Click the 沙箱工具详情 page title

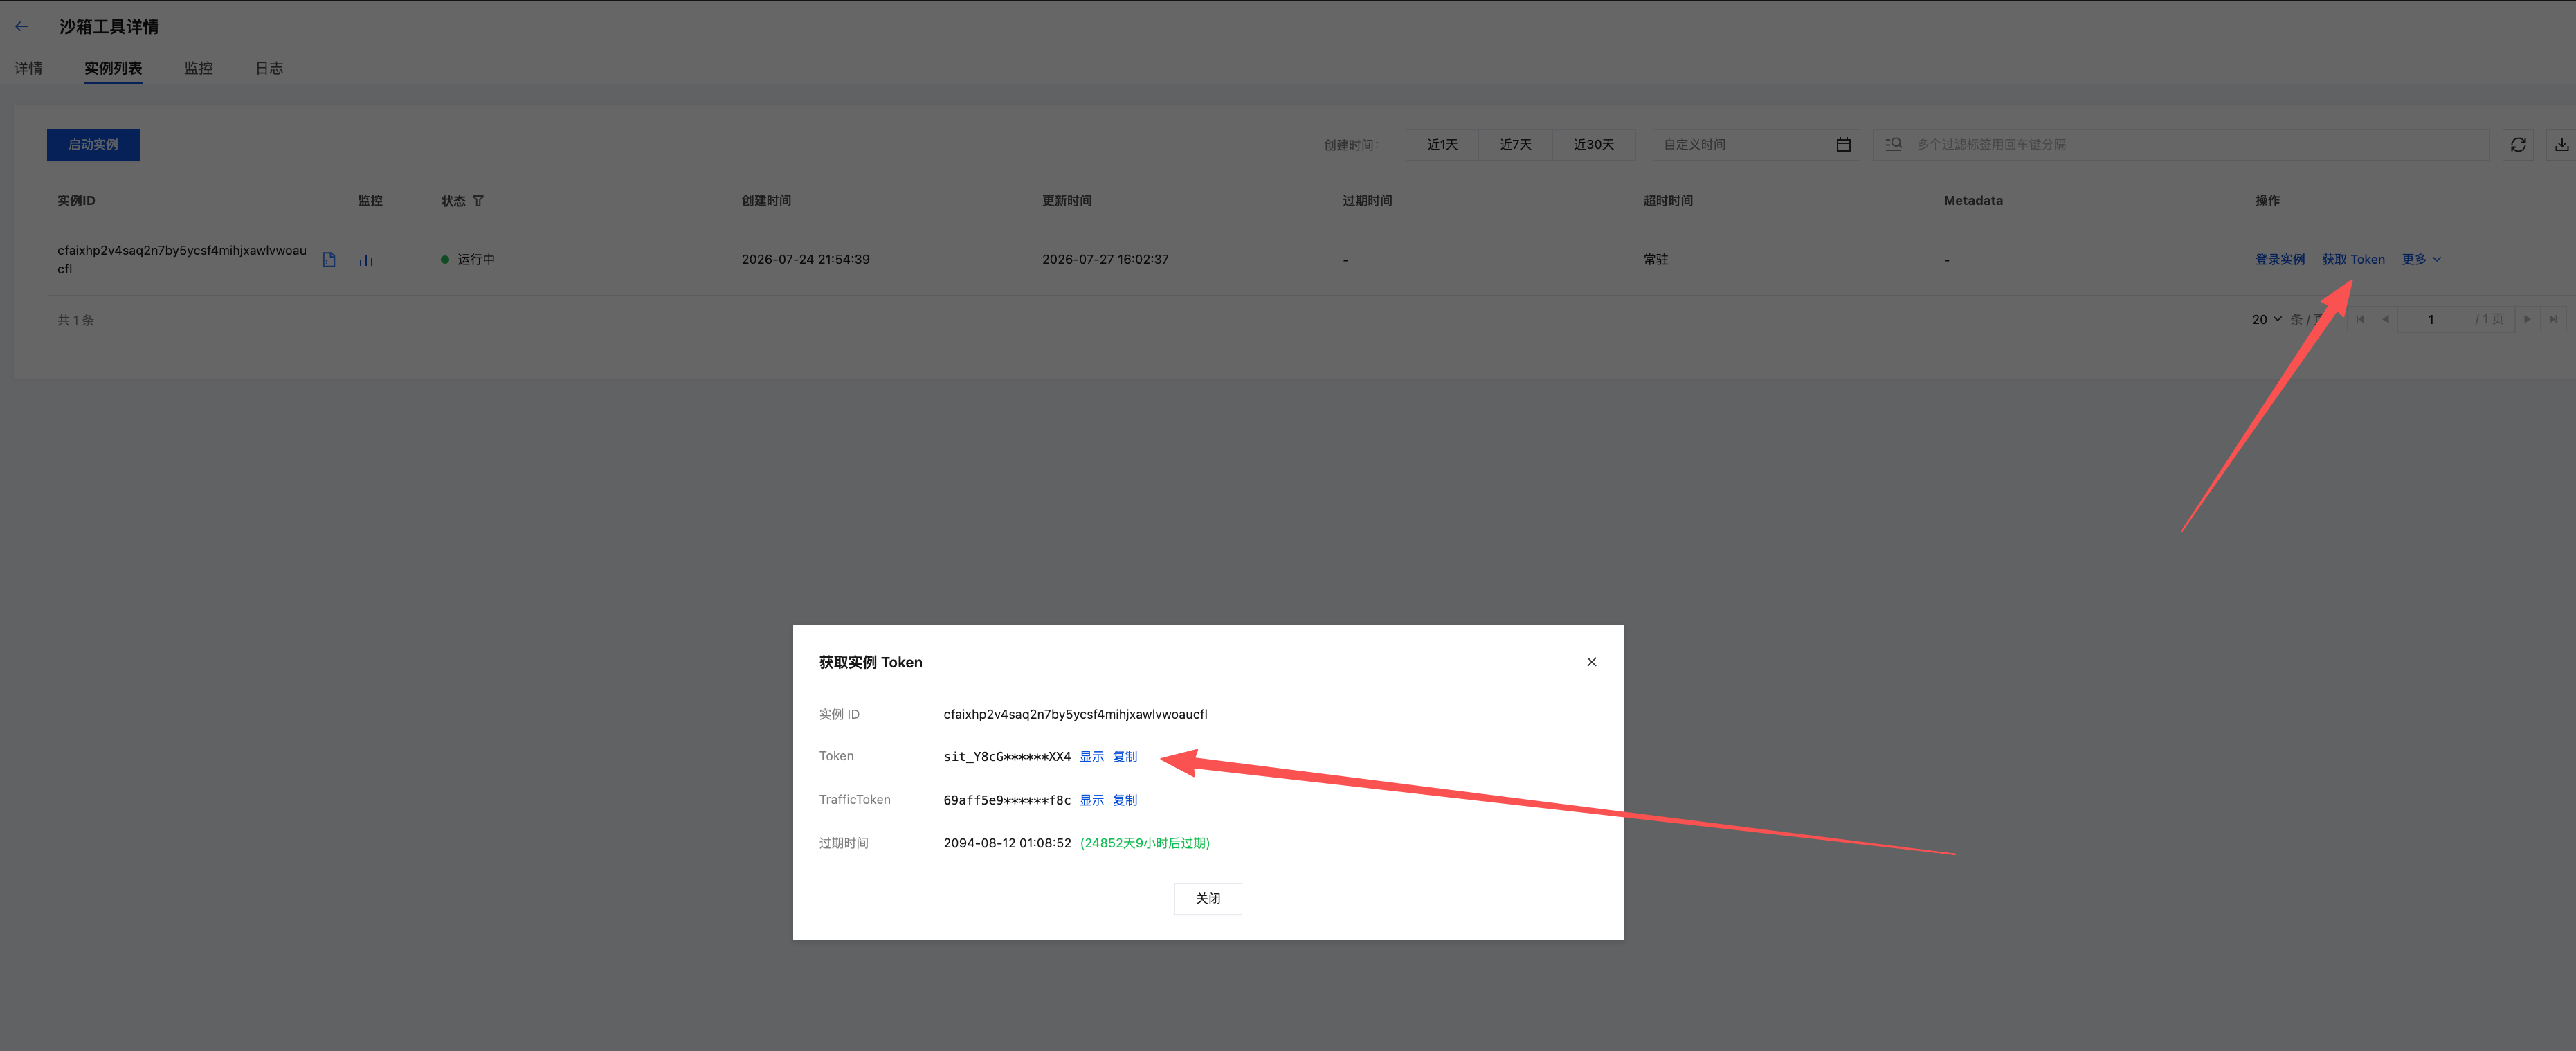(x=109, y=27)
